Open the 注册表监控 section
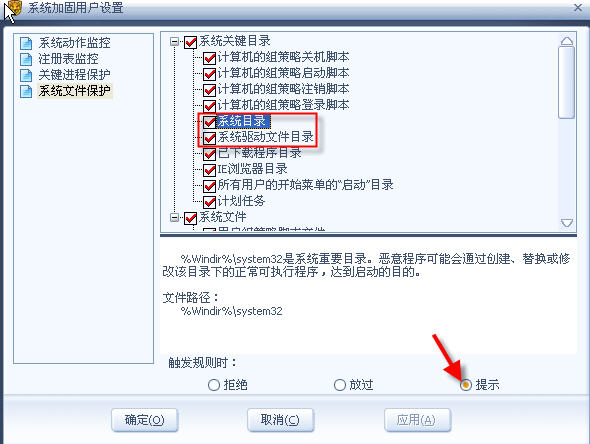590x444 pixels. tap(68, 59)
